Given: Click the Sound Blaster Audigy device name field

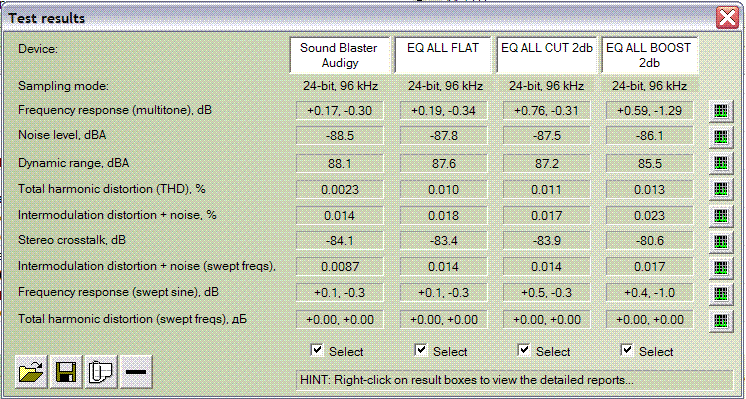Looking at the screenshot, I should (x=340, y=55).
